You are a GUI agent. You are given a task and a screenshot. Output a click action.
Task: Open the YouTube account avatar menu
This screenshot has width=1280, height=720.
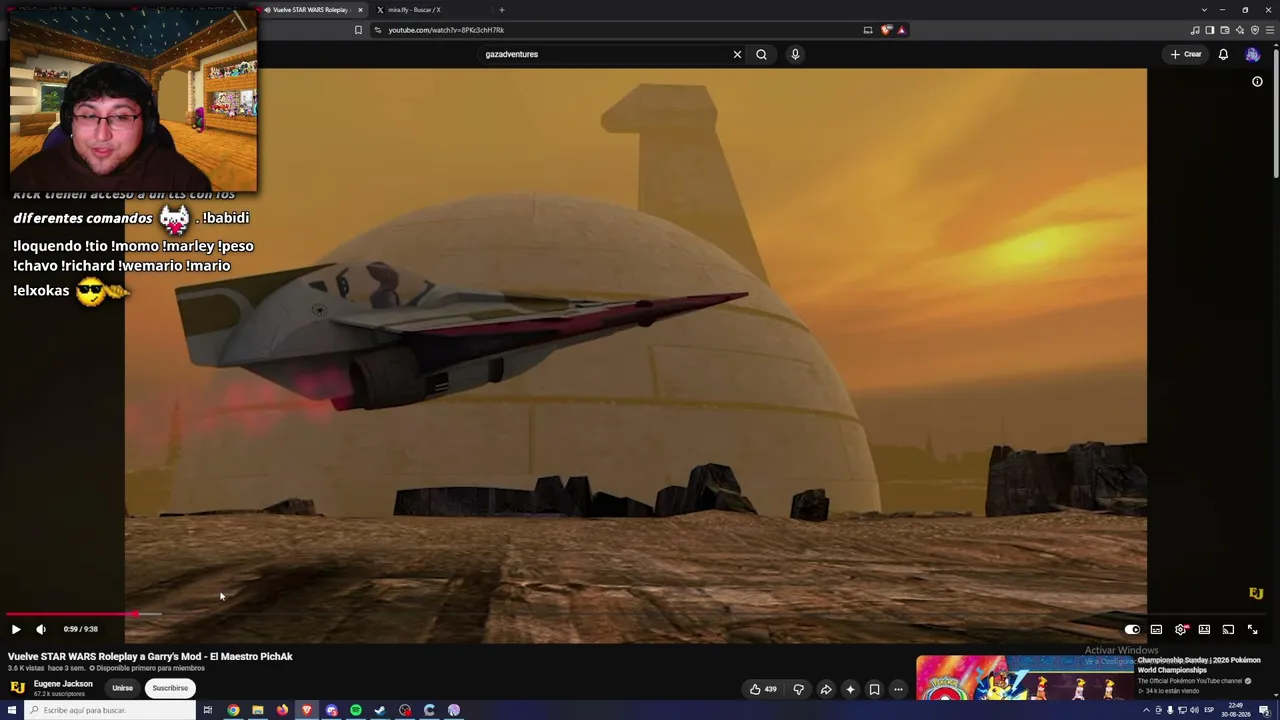coord(1253,54)
